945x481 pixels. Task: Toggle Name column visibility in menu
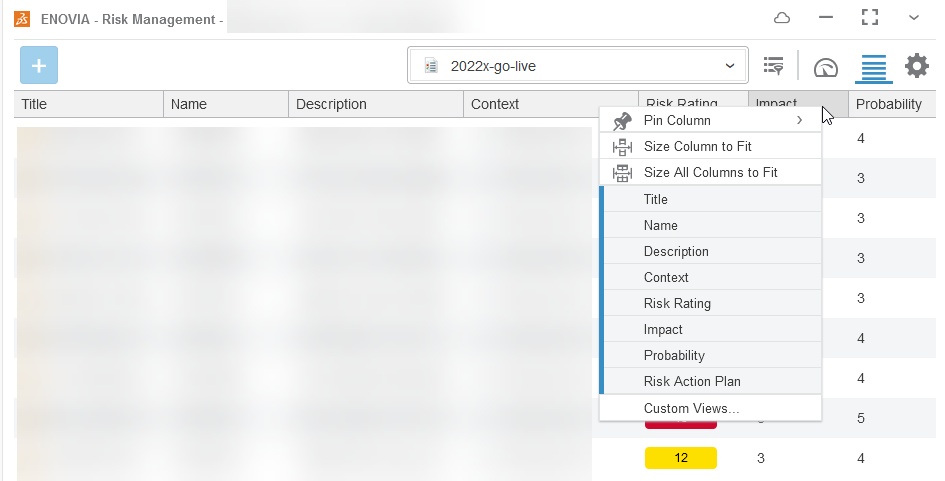[711, 225]
